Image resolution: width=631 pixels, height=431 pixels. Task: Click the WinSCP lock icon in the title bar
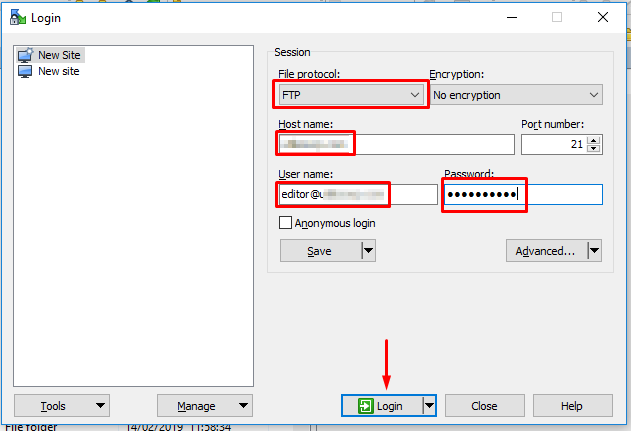(18, 18)
